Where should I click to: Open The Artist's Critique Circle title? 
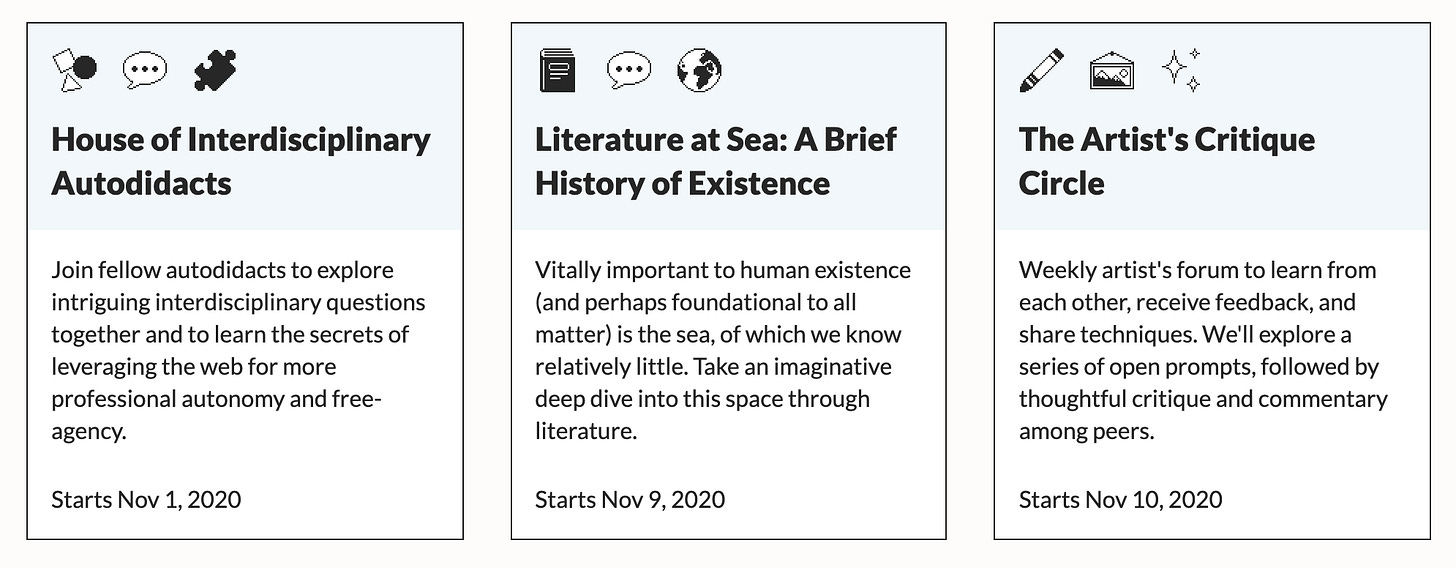coord(1167,161)
